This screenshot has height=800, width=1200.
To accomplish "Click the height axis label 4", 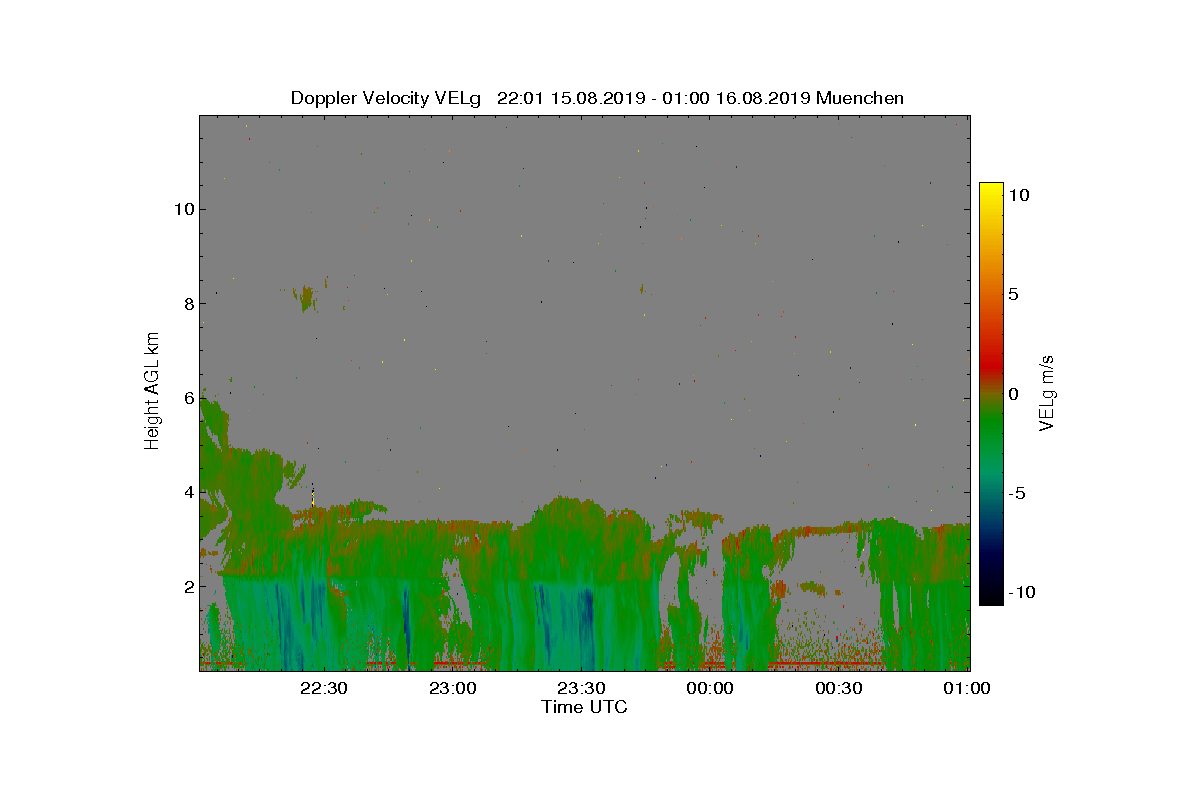I will (187, 491).
